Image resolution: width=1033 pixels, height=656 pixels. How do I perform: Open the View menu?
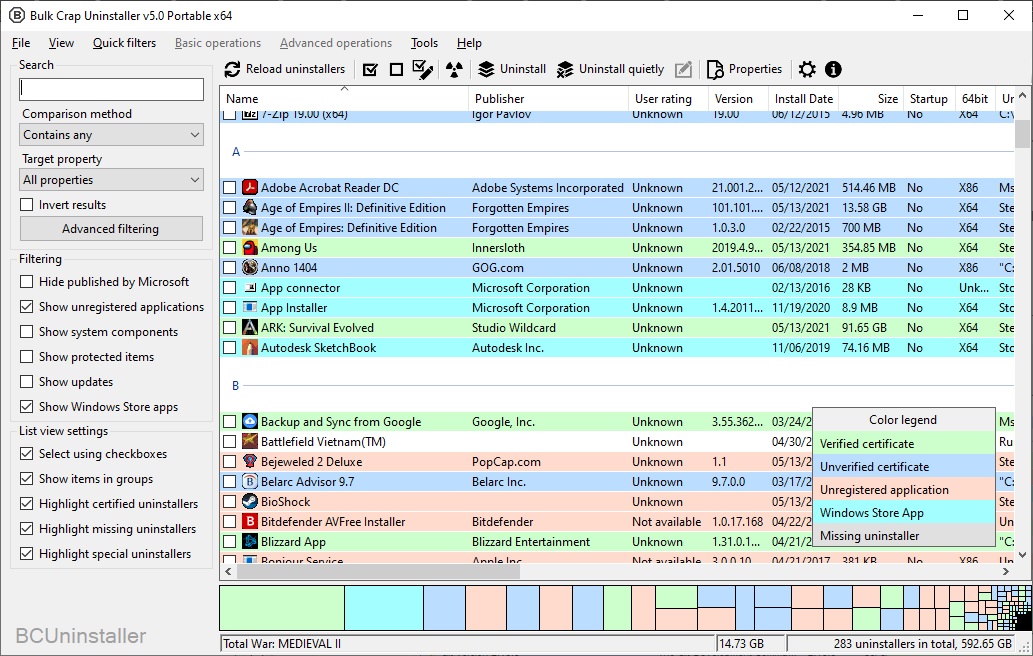click(61, 43)
